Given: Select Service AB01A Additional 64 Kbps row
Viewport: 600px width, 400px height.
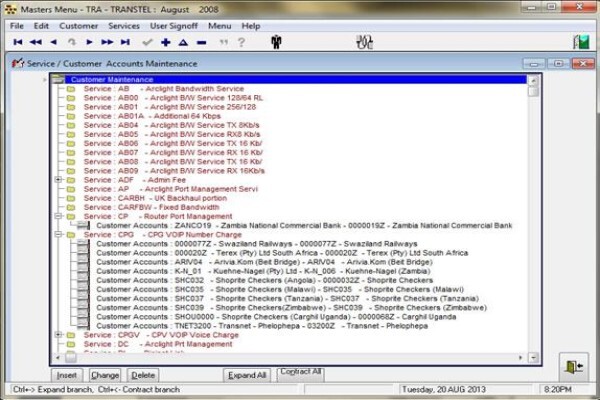Looking at the screenshot, I should point(152,116).
